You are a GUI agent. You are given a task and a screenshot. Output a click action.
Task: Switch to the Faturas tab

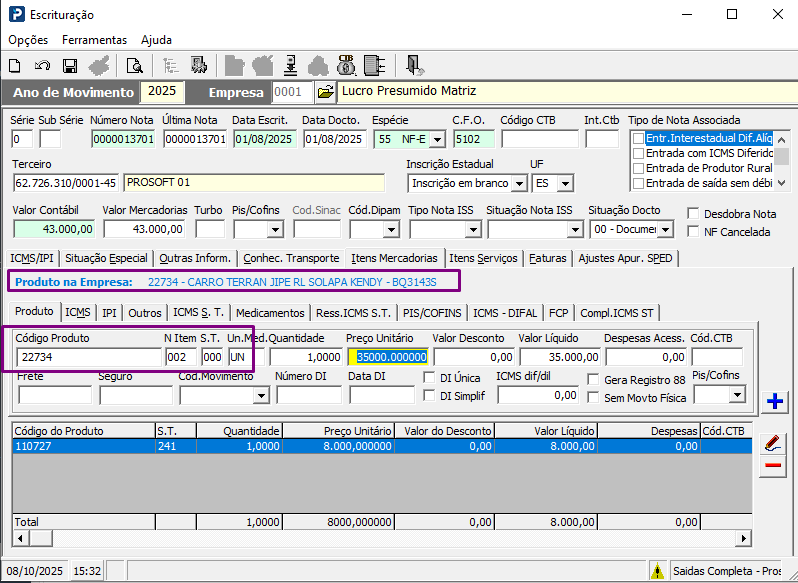(x=549, y=258)
